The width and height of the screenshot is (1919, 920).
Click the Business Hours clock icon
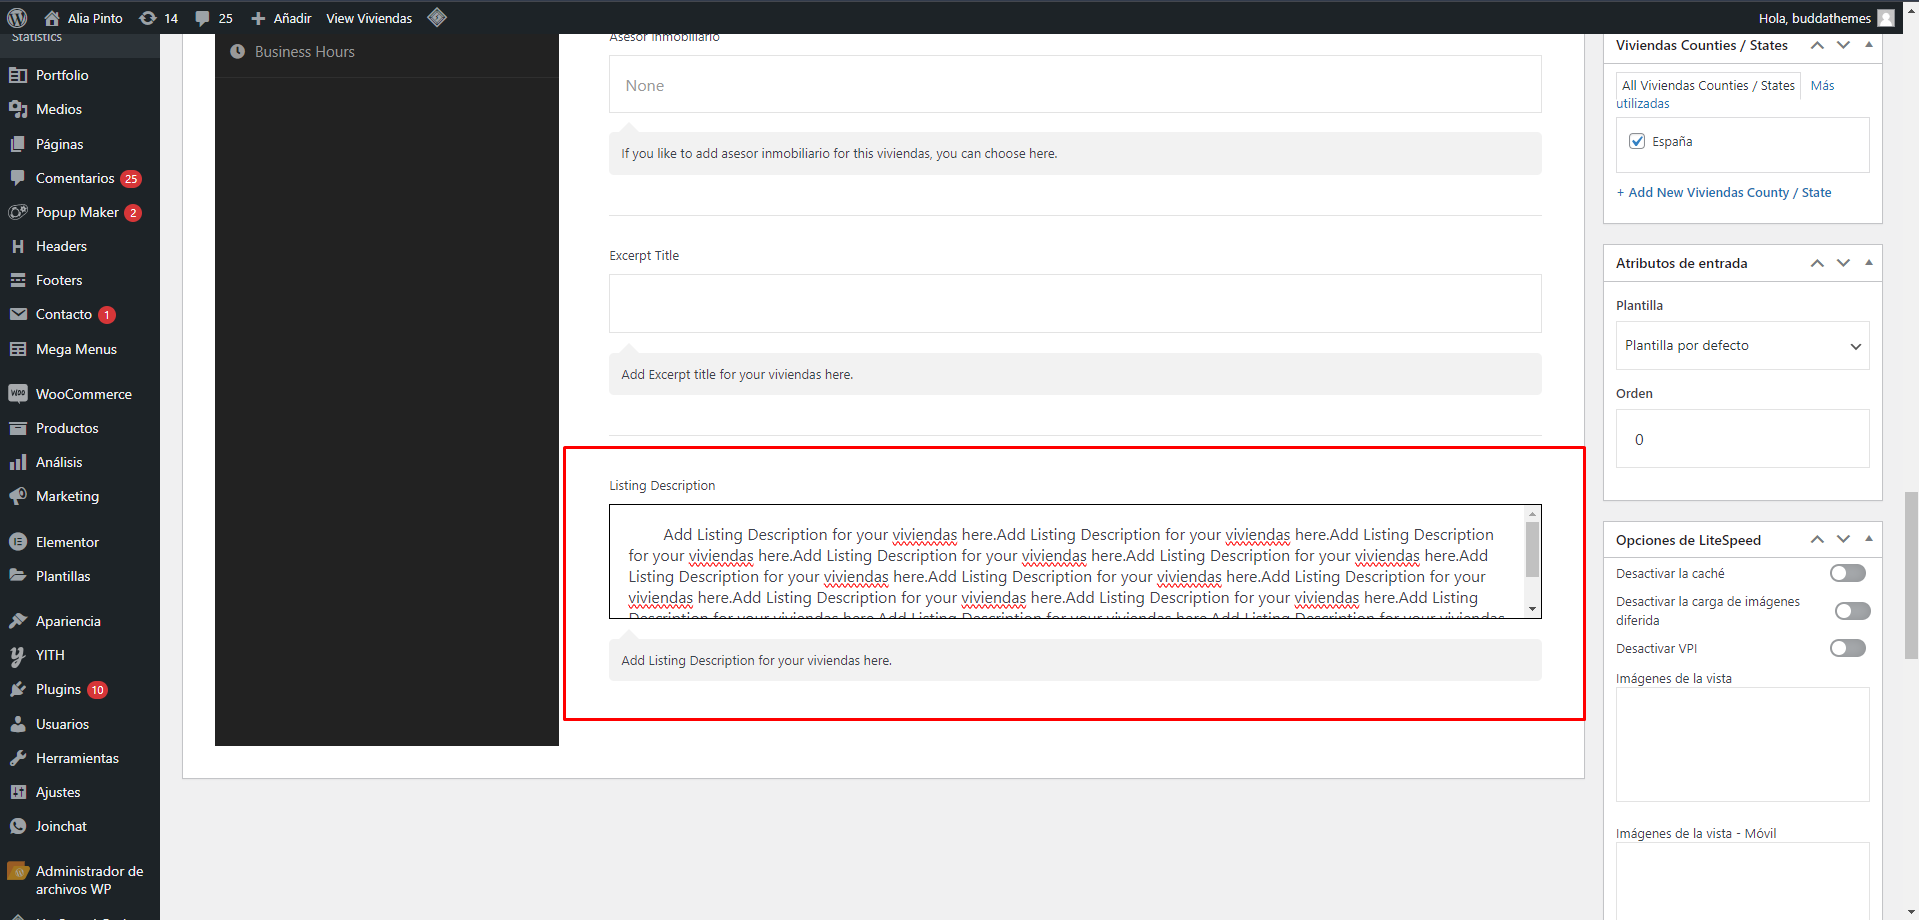[x=238, y=52]
